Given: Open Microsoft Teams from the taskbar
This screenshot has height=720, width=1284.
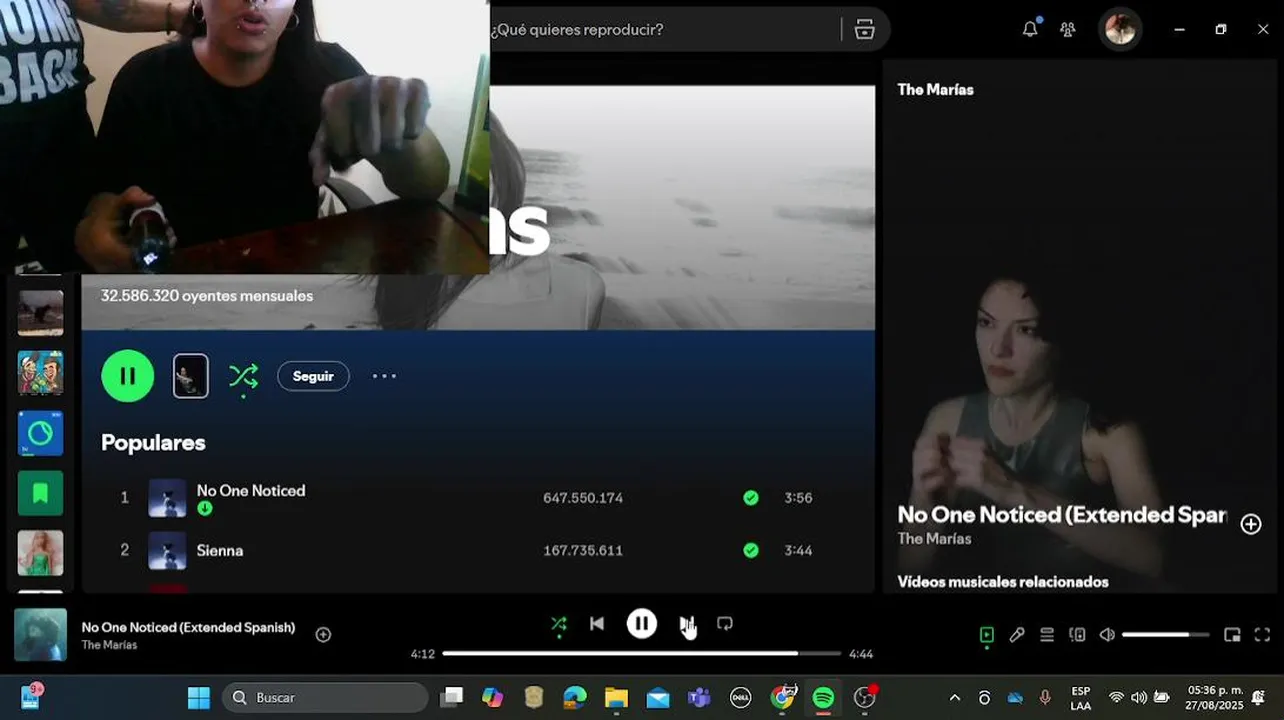Looking at the screenshot, I should point(699,697).
